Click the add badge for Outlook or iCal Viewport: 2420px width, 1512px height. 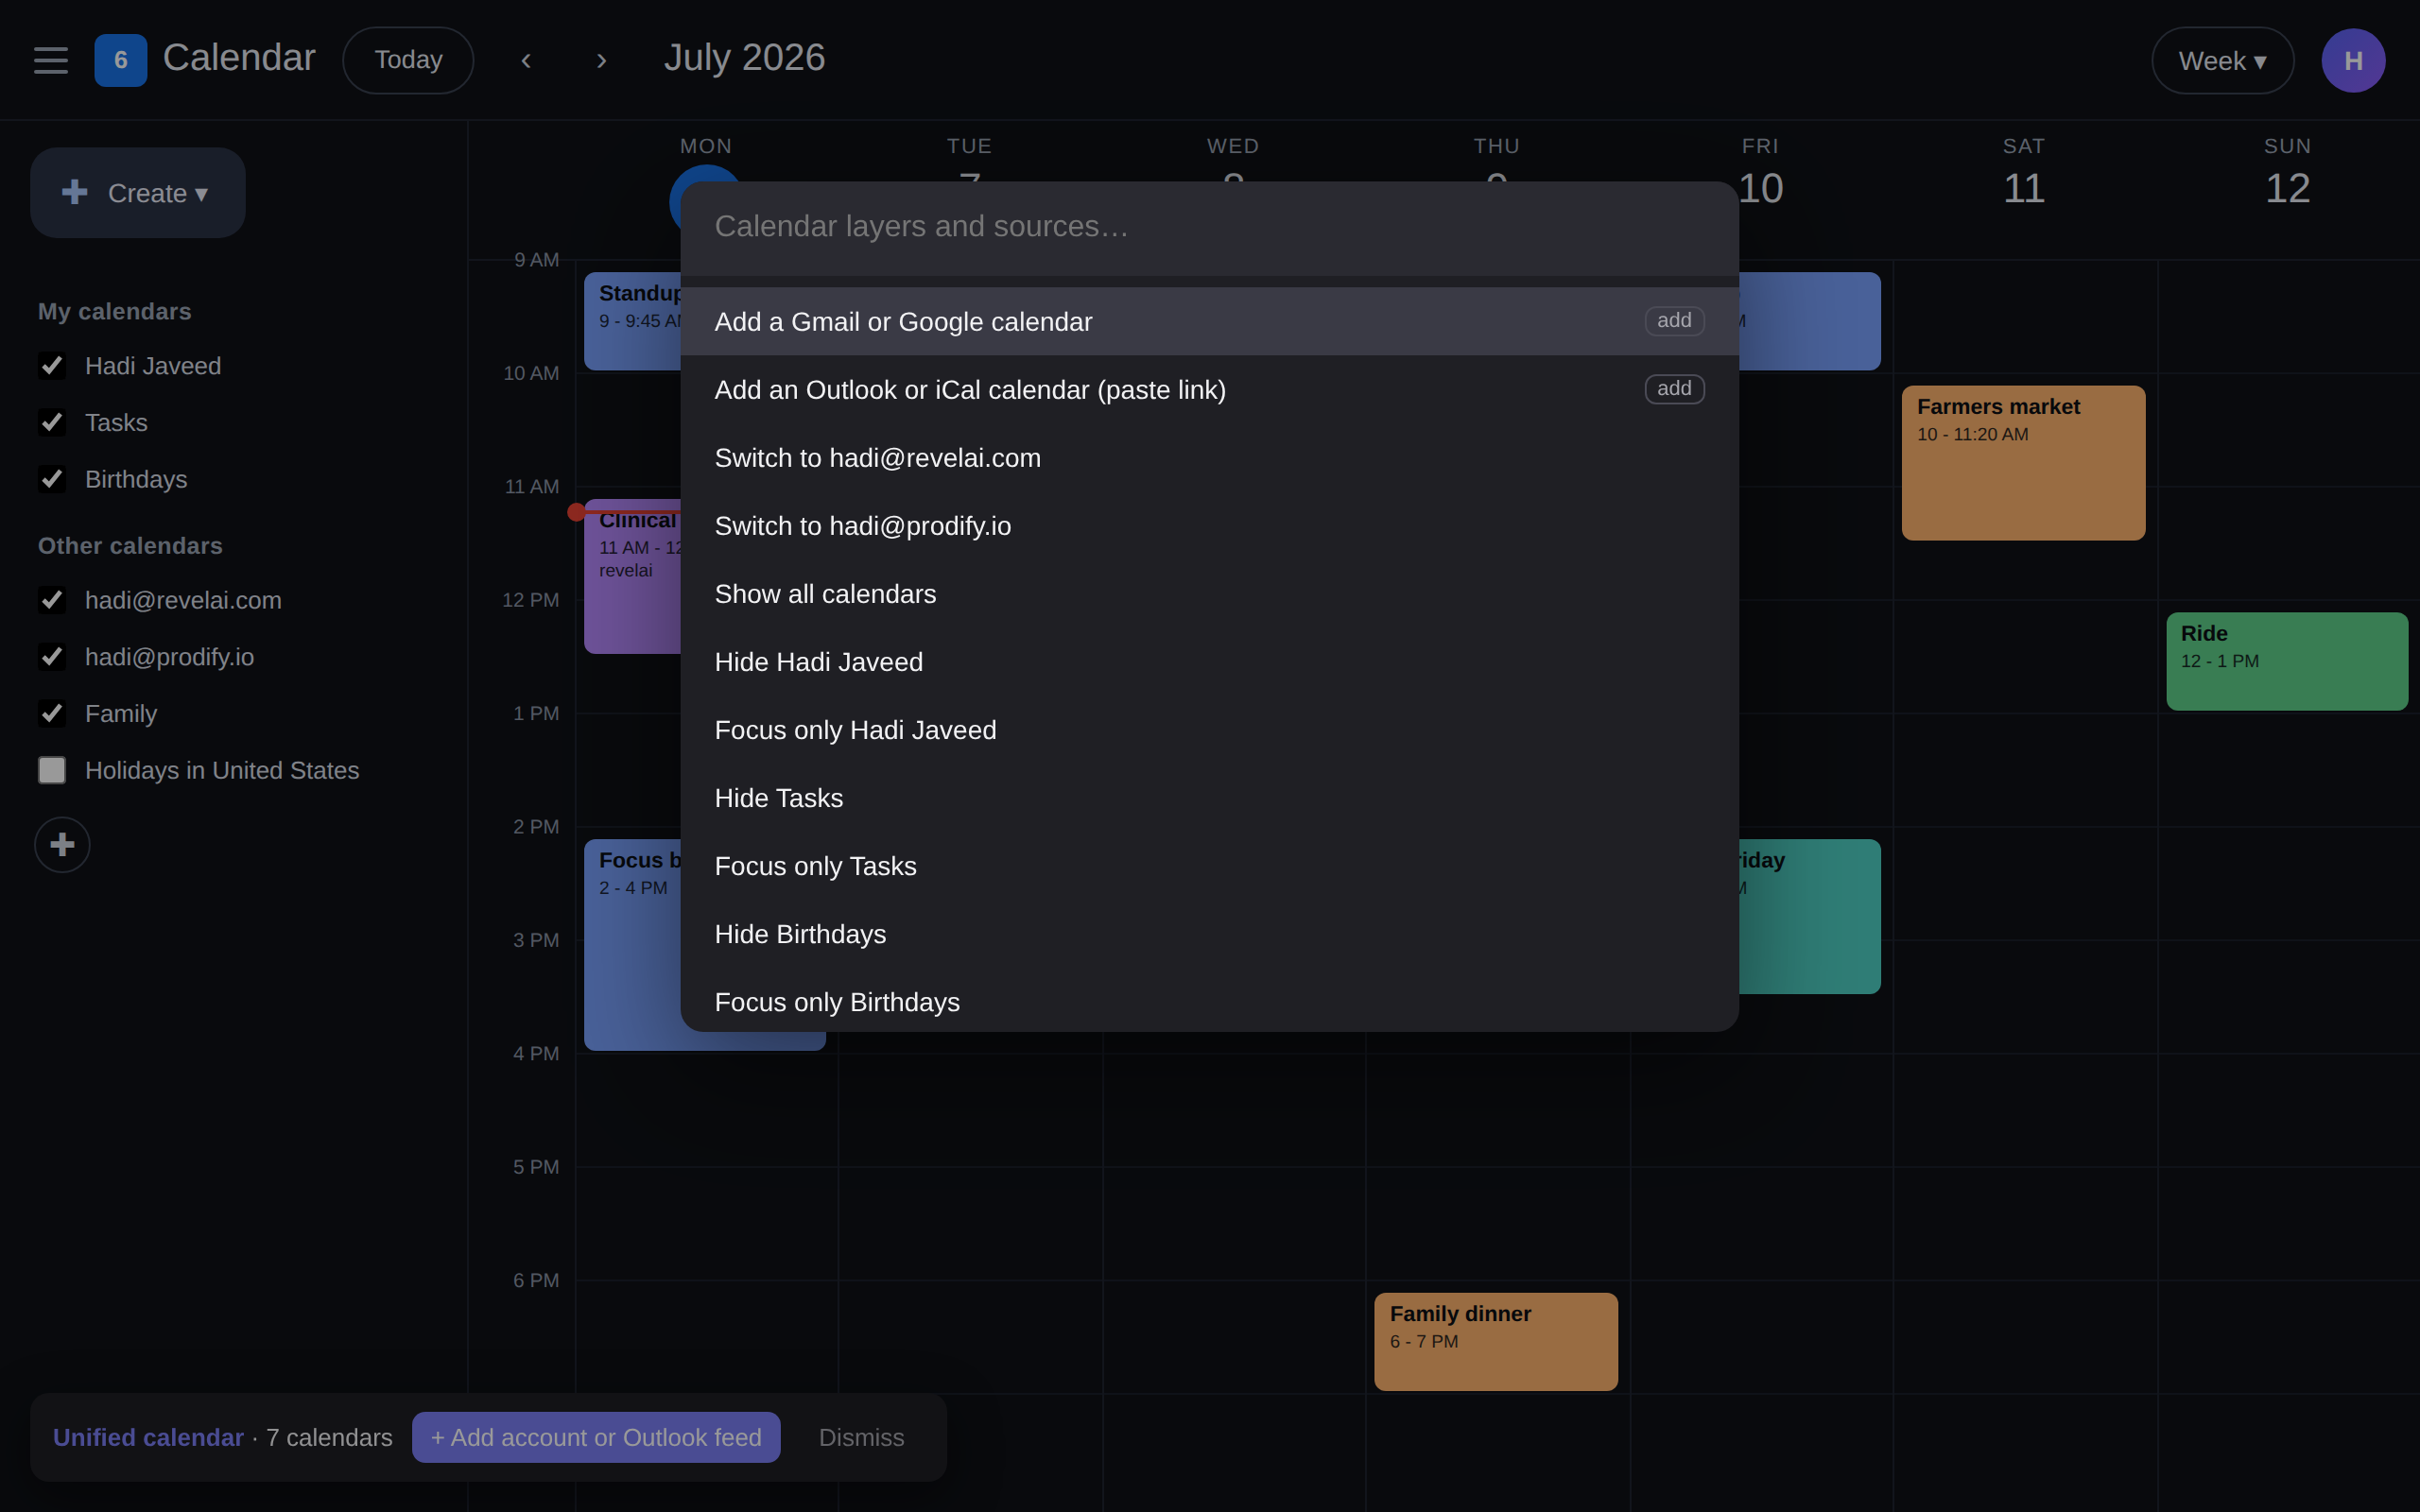(x=1674, y=389)
